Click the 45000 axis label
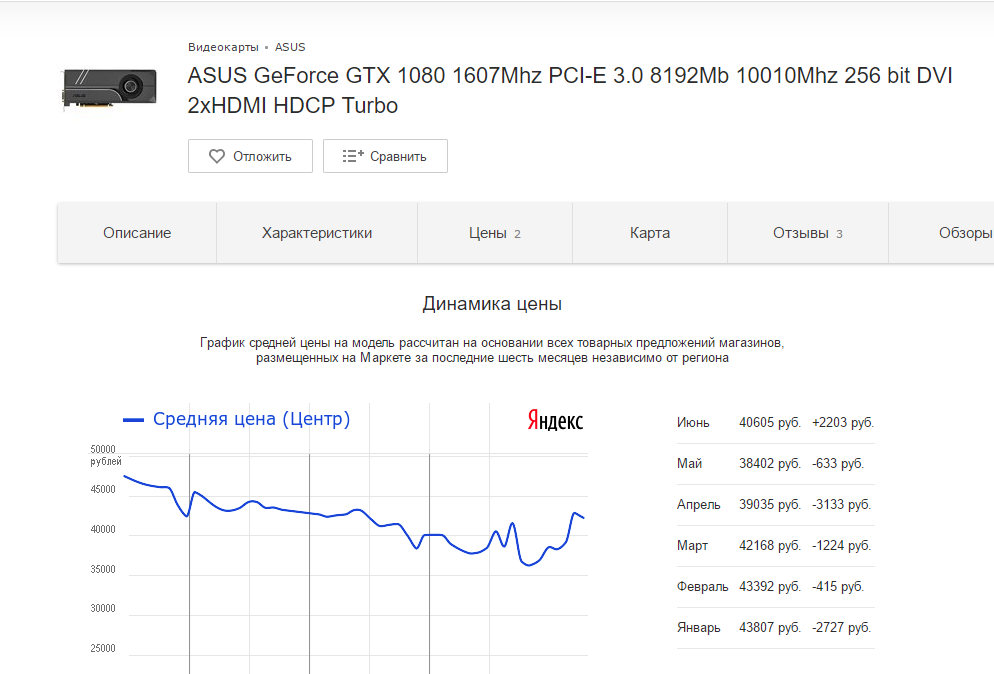The image size is (994, 674). (x=103, y=489)
